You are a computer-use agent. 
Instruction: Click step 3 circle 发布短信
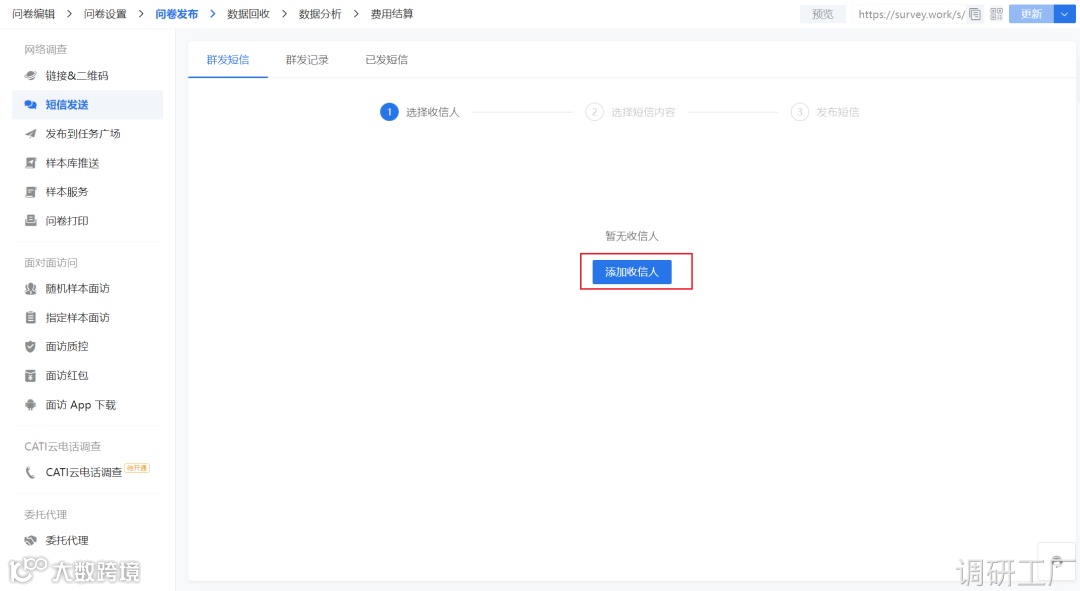(800, 112)
